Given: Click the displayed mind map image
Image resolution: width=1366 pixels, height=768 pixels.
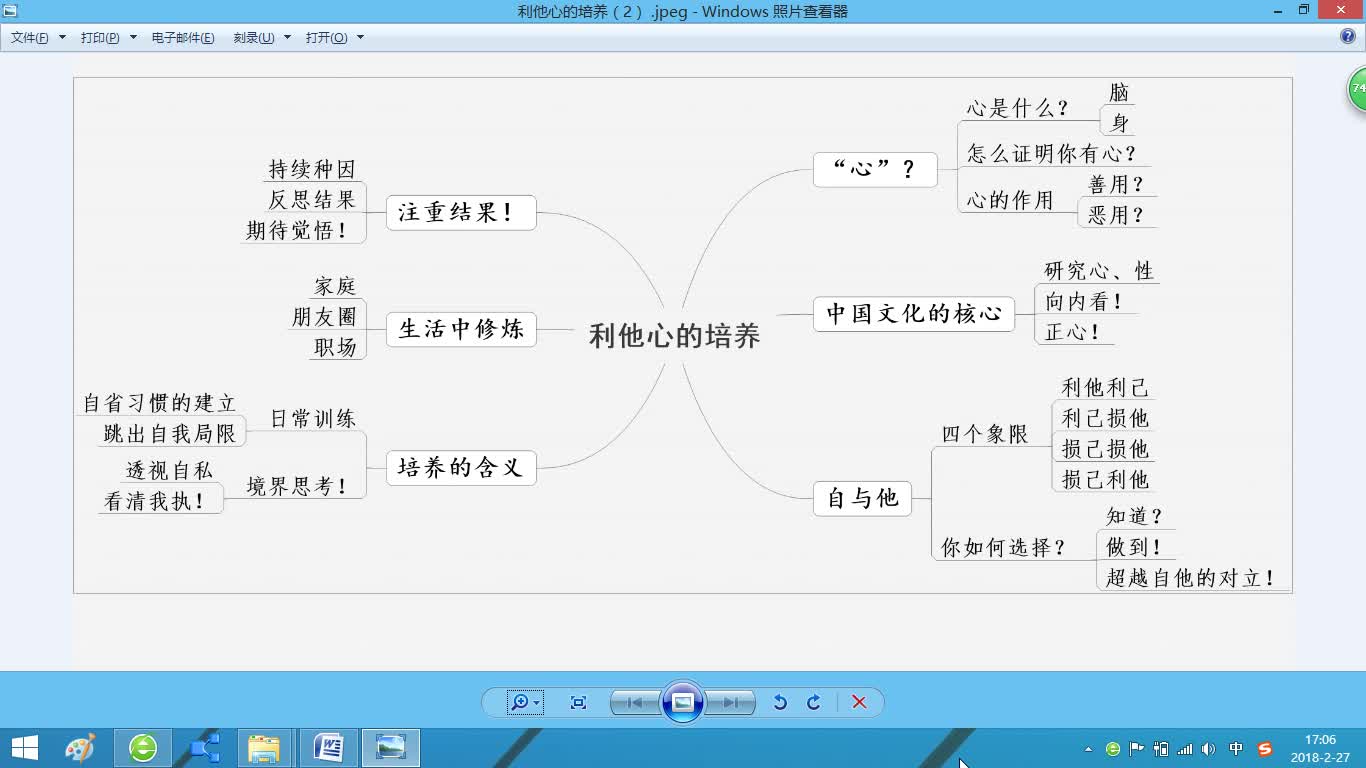Looking at the screenshot, I should tap(683, 335).
